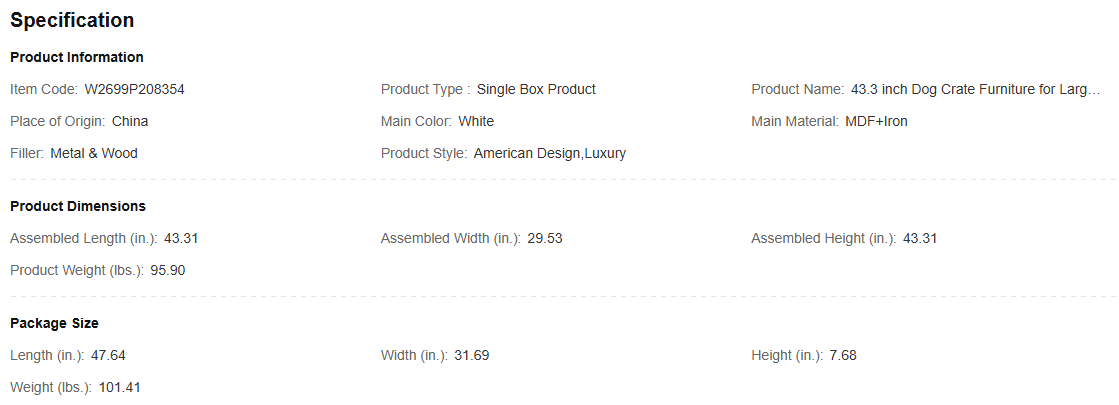Click the Product Dimensions section title
Viewport: 1119px width, 405px height.
(78, 206)
